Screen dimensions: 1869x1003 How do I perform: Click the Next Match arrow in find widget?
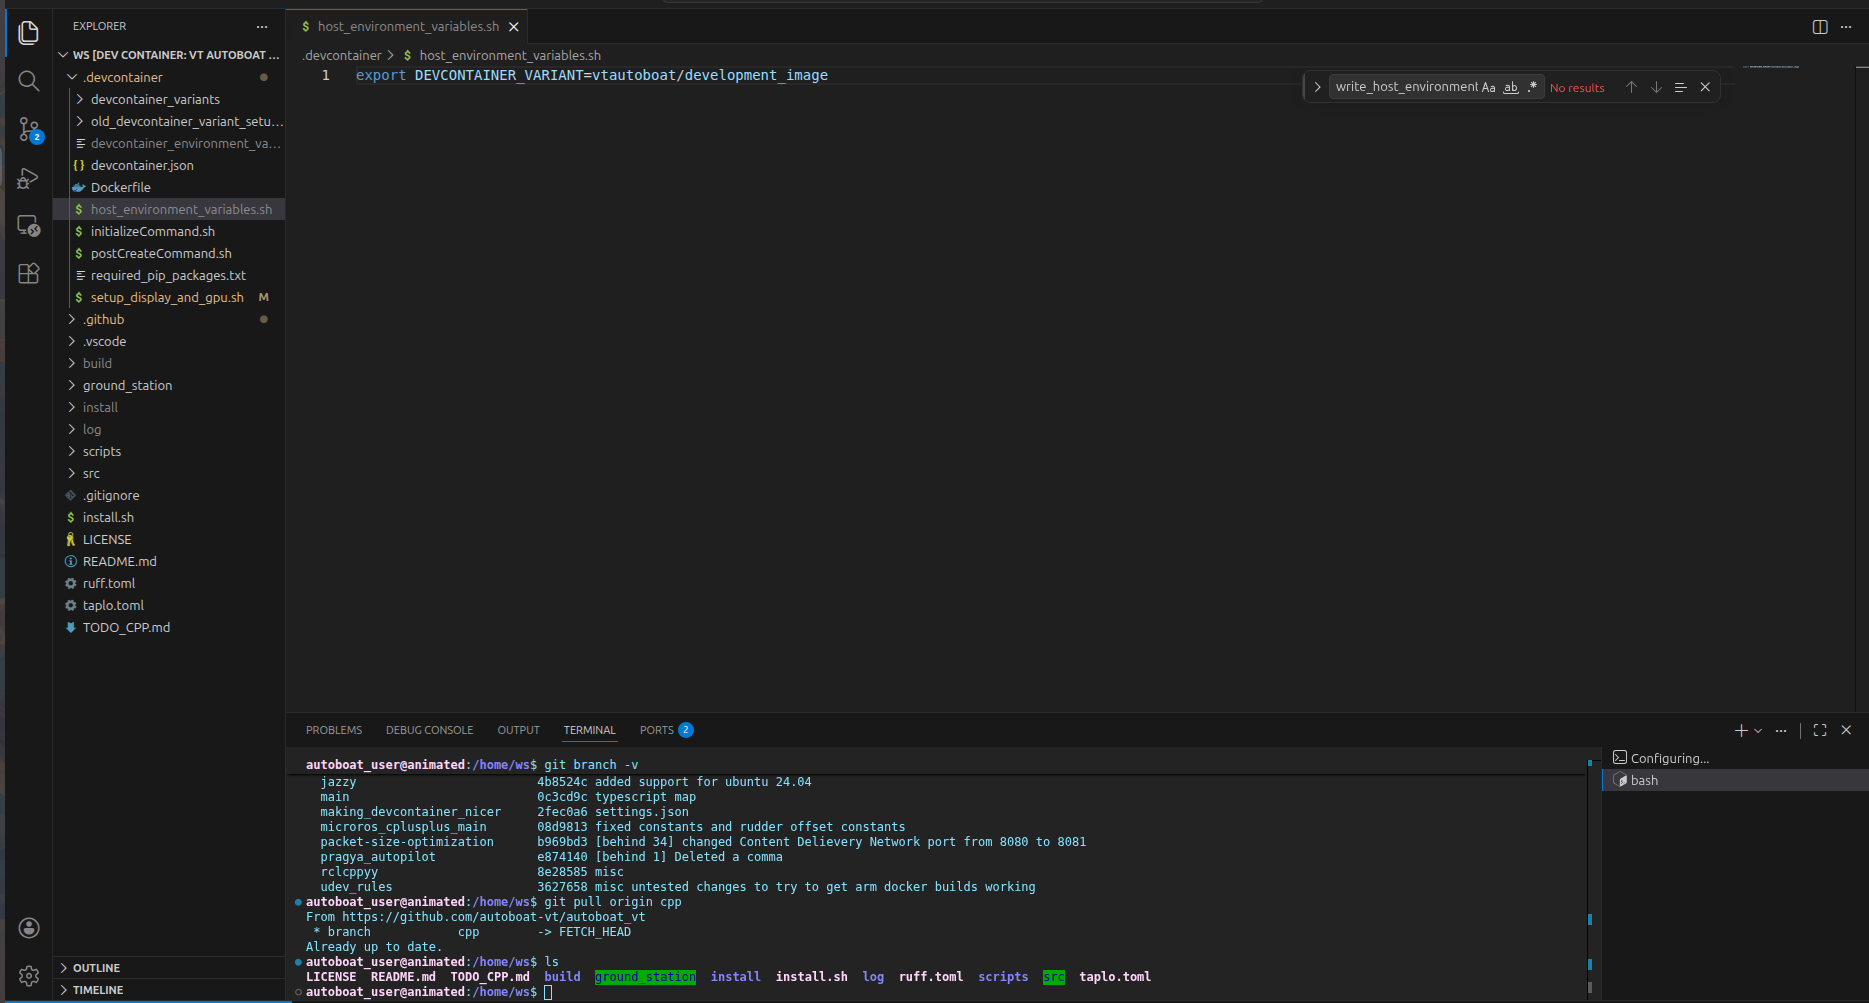[x=1655, y=87]
